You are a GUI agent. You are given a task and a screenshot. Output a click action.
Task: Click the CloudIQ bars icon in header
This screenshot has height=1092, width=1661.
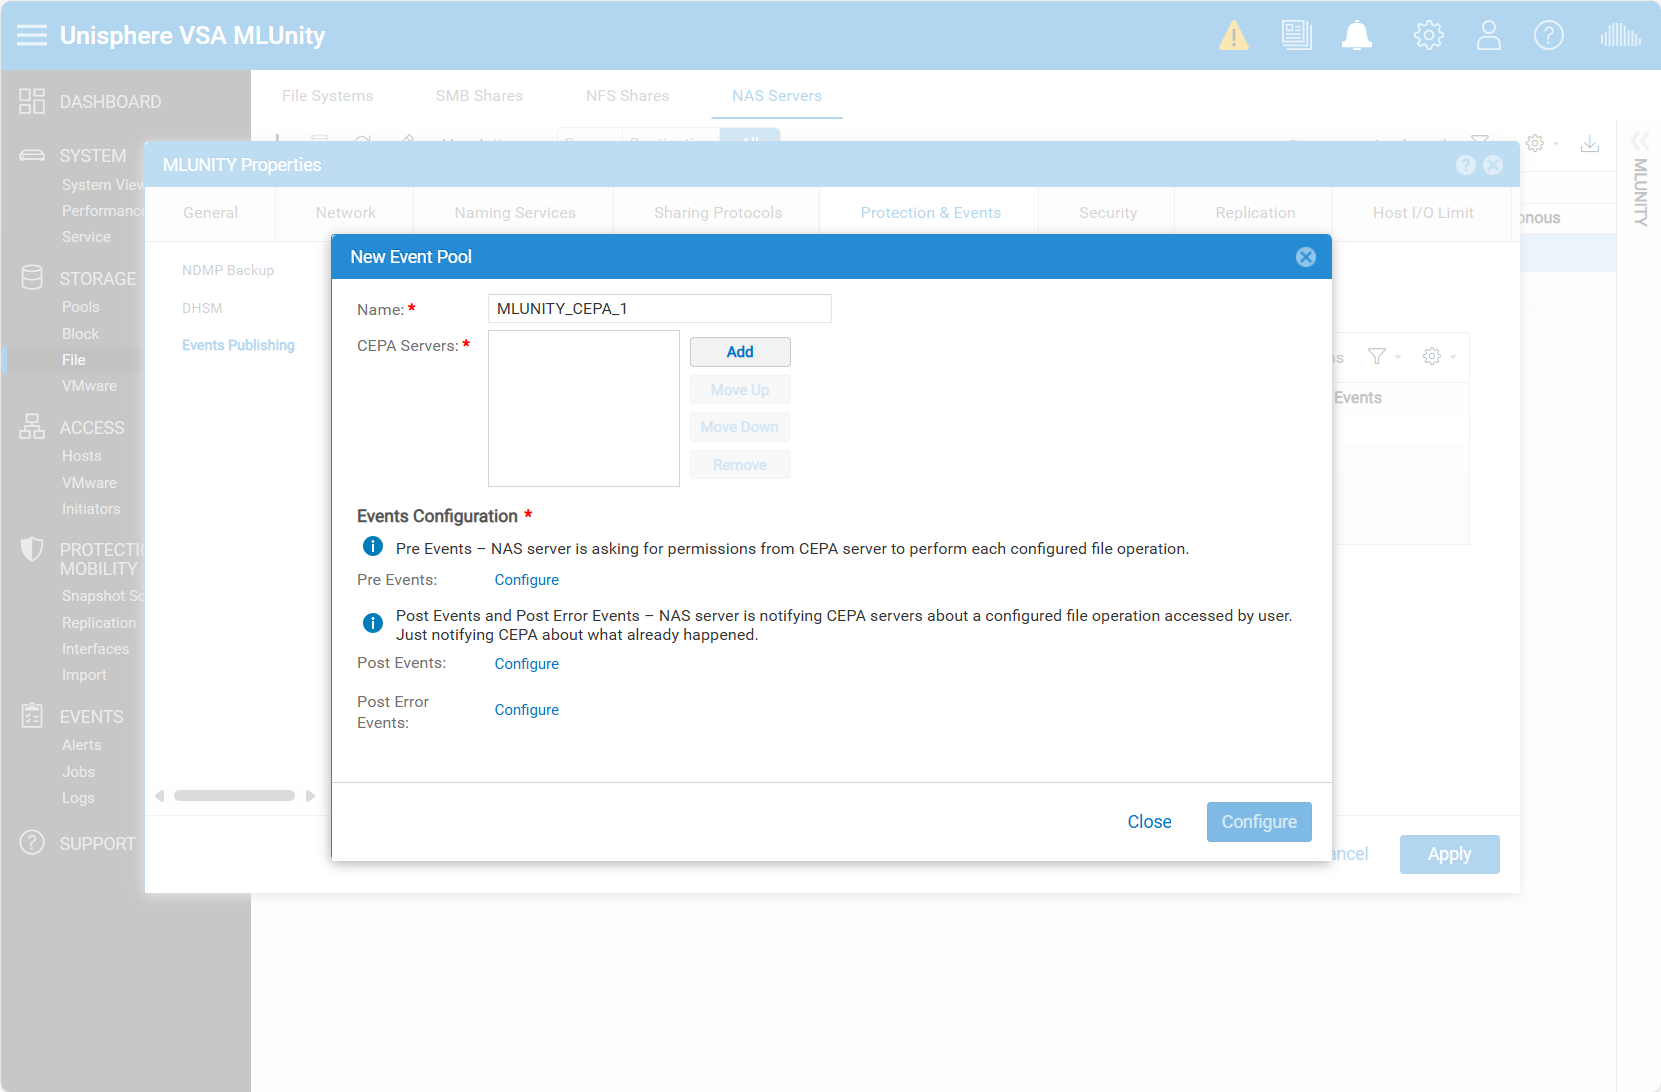pos(1620,36)
